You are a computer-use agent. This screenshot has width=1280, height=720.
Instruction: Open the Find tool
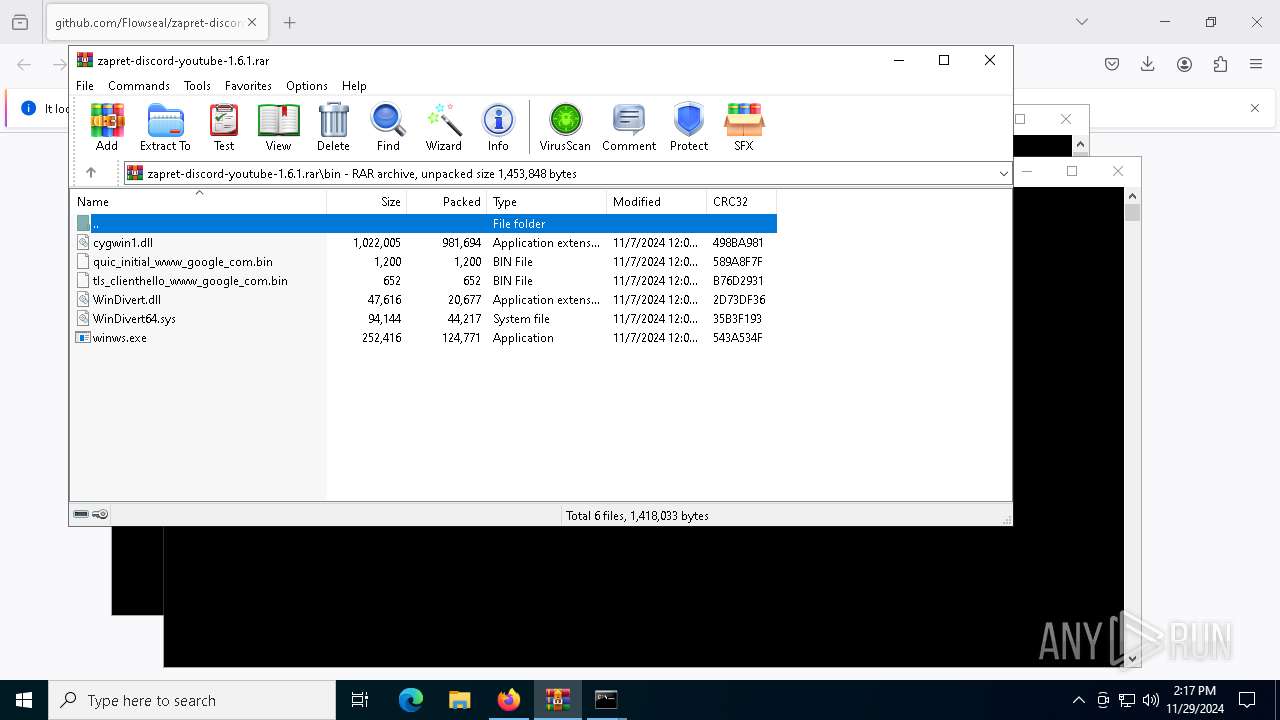[388, 127]
